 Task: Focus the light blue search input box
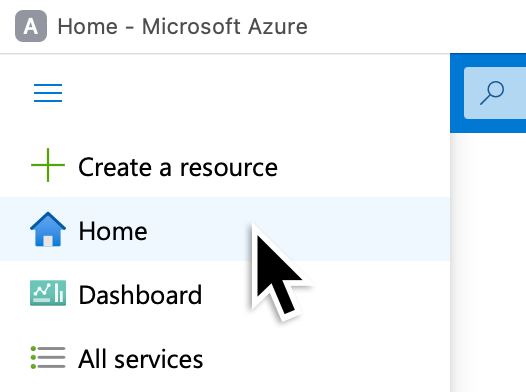[495, 93]
